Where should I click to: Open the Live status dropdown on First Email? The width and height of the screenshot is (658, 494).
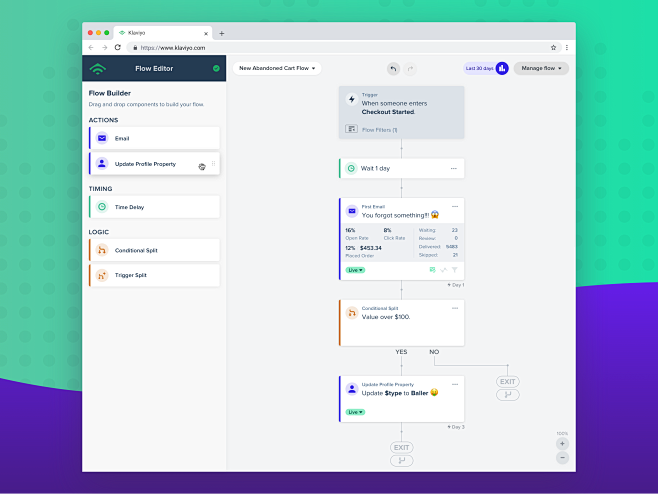coord(355,270)
